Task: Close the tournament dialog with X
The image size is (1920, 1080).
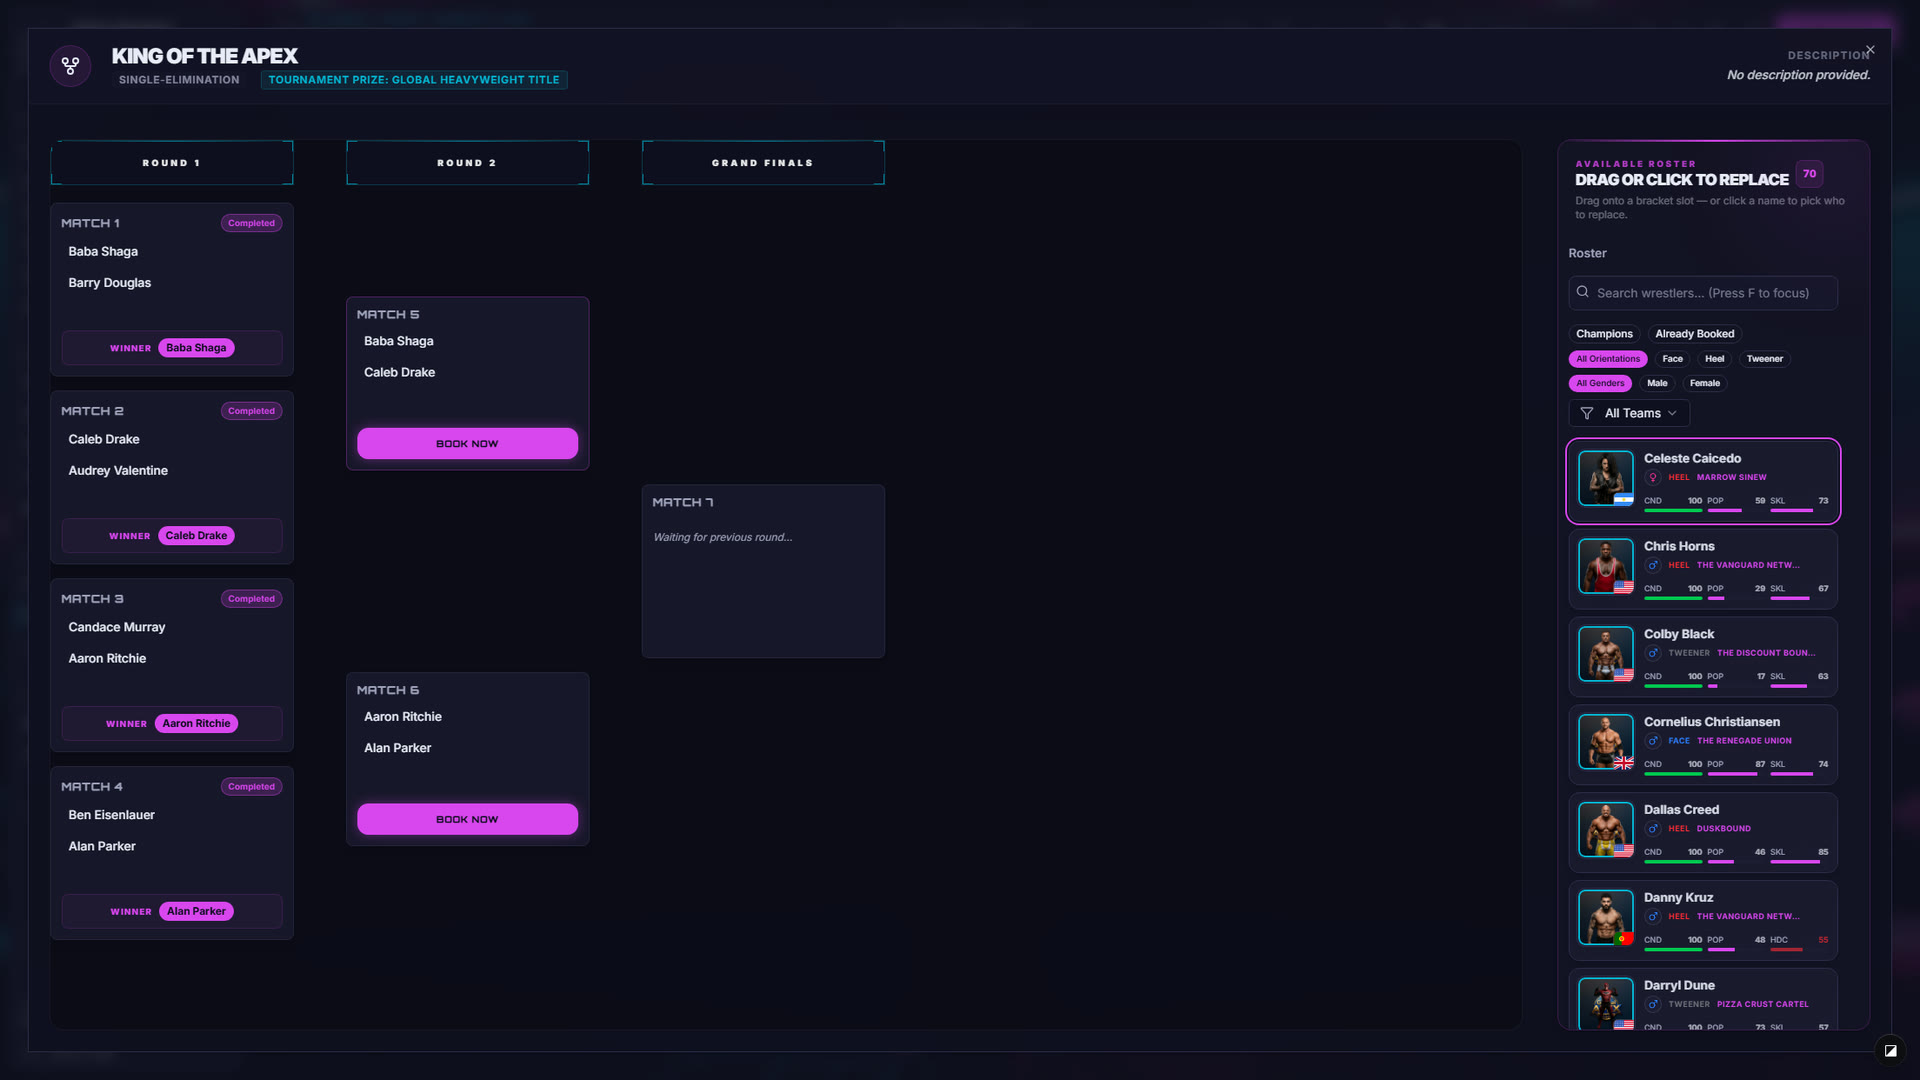Action: coord(1870,50)
